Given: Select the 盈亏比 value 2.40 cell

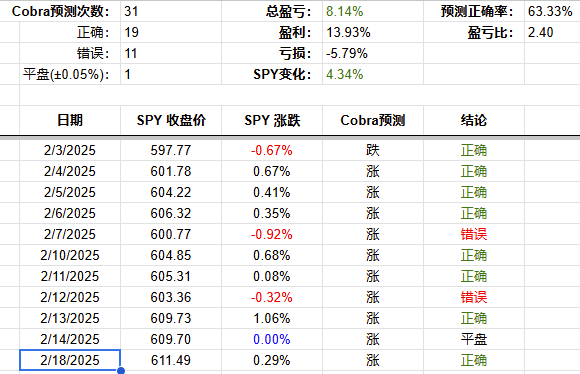Looking at the screenshot, I should coord(552,32).
